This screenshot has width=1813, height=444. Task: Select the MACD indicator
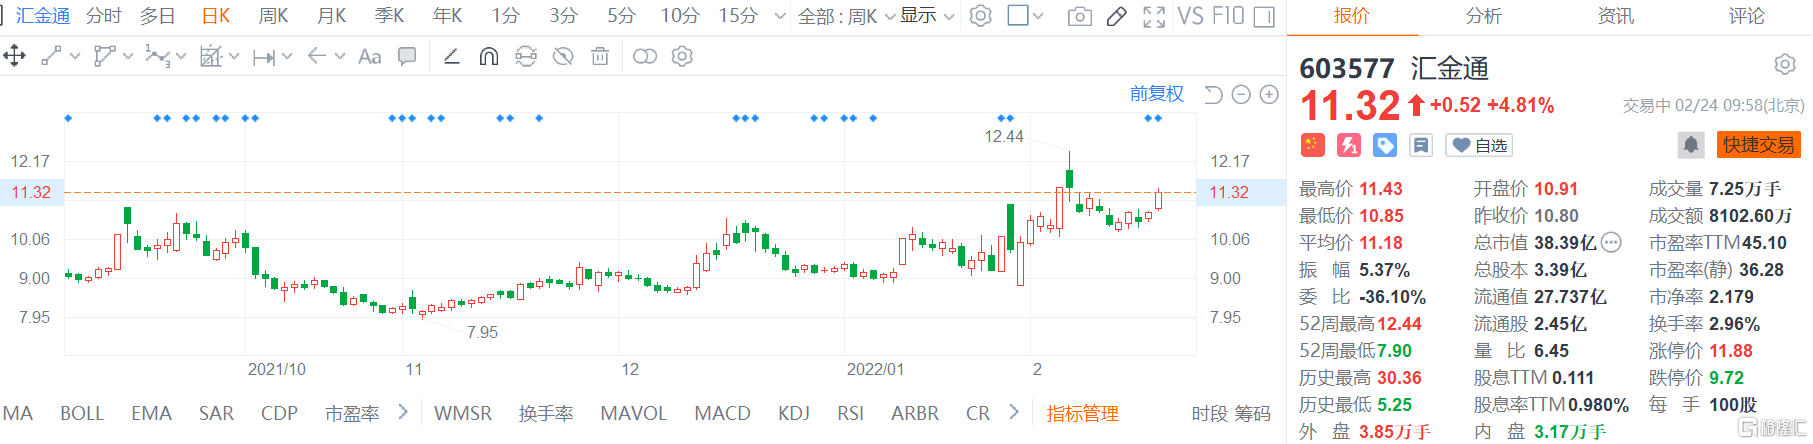(722, 413)
